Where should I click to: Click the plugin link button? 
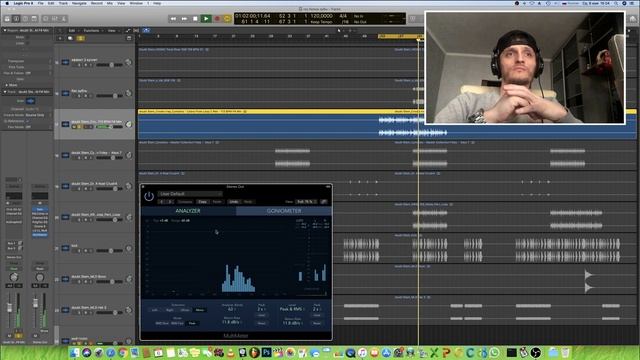point(324,202)
